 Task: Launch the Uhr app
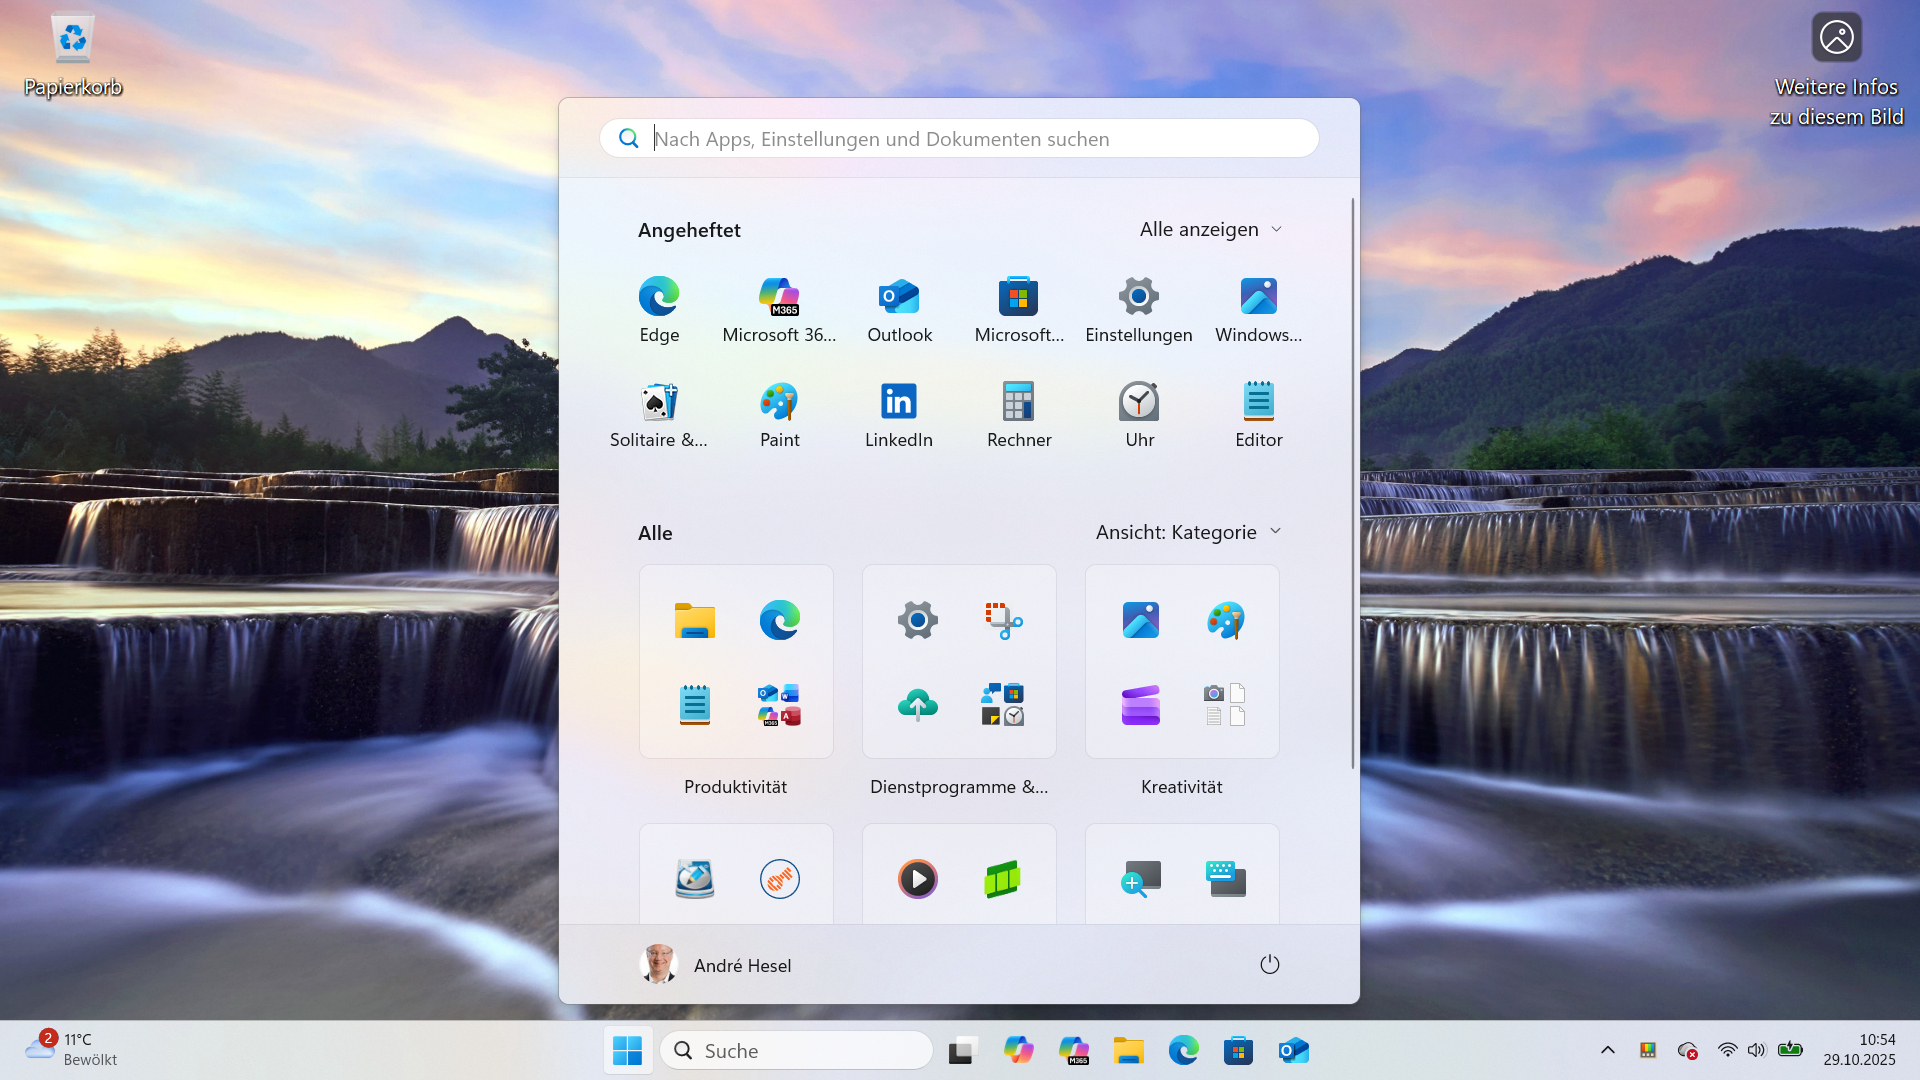coord(1139,412)
